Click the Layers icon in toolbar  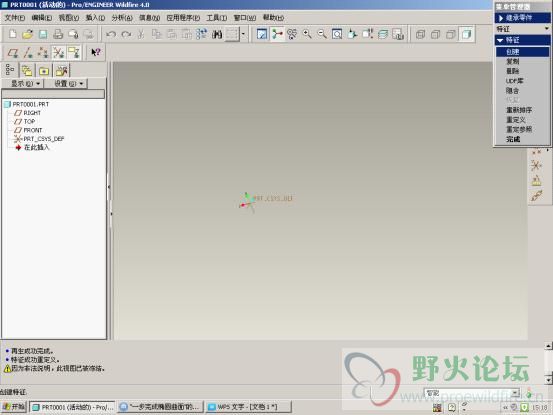pyautogui.click(x=383, y=34)
